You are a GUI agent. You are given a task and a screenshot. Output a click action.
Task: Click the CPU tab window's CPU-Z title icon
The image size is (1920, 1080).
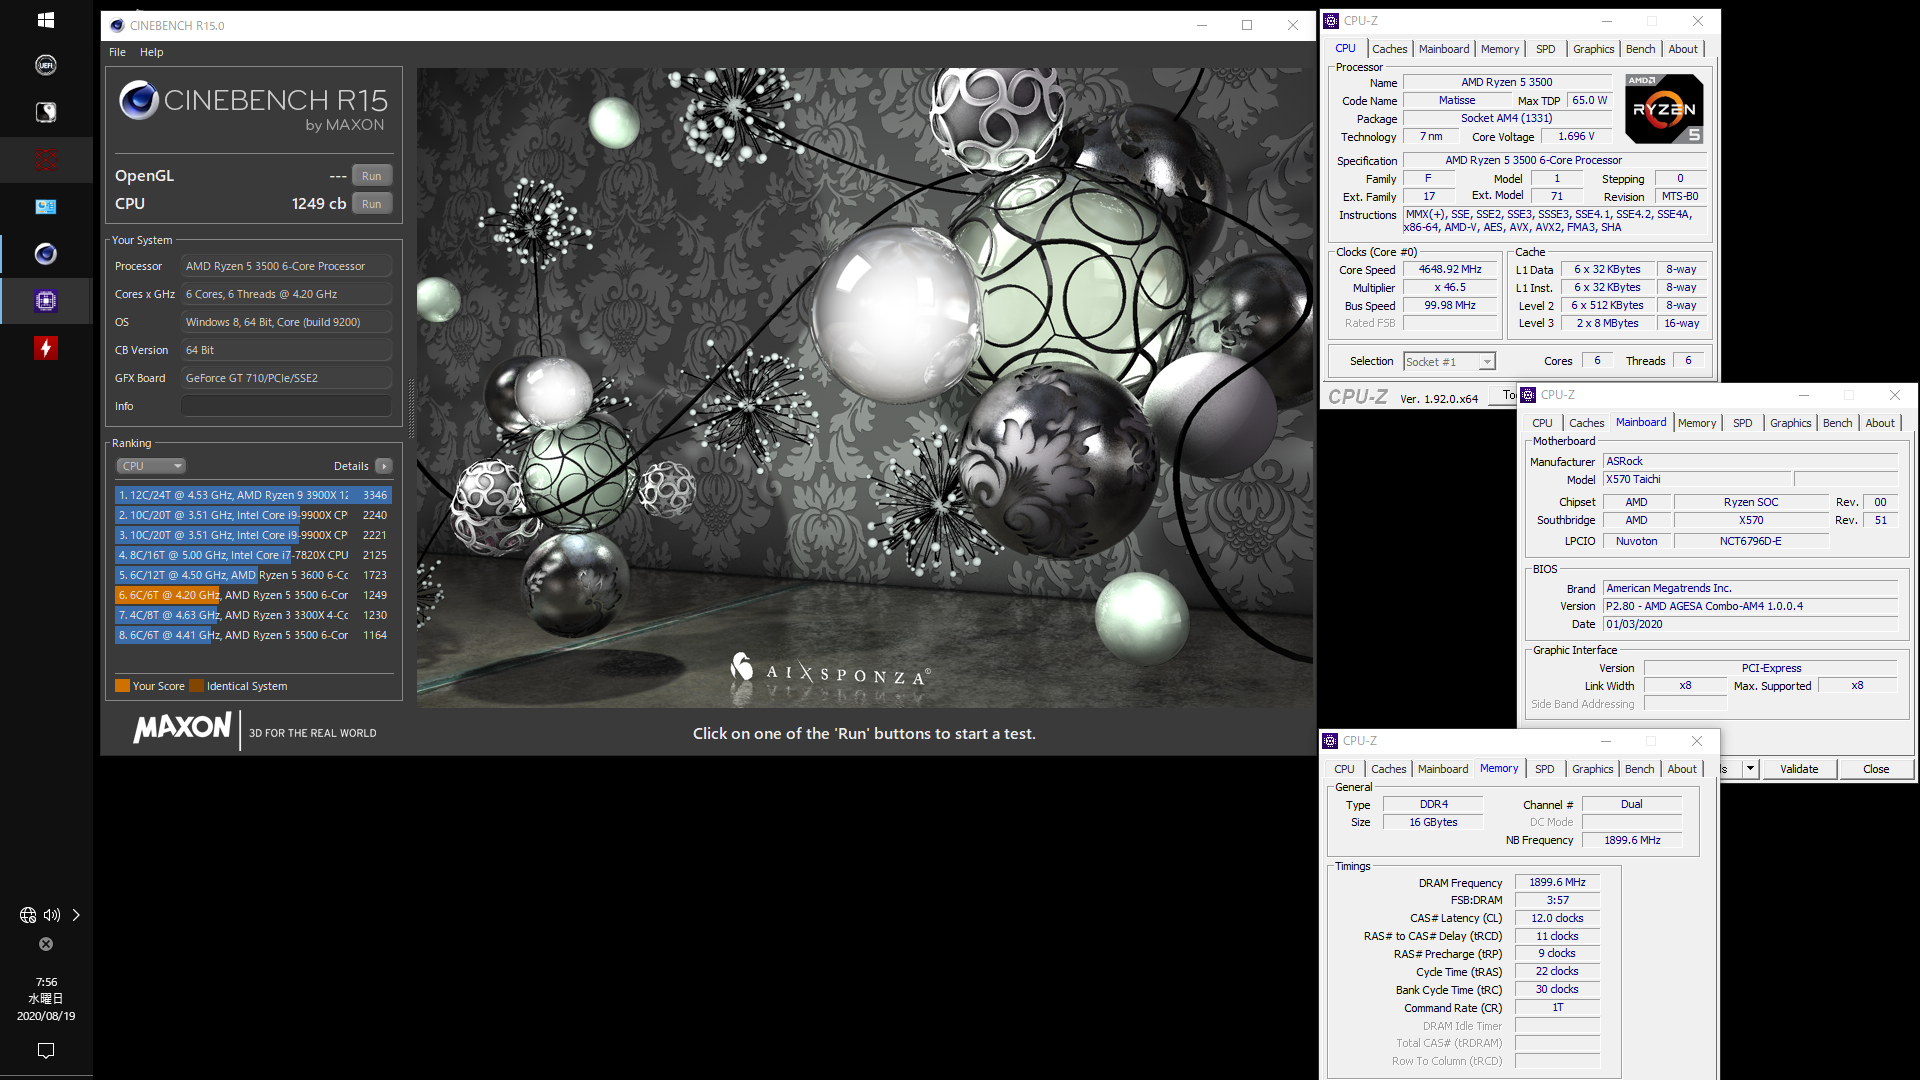1331,21
